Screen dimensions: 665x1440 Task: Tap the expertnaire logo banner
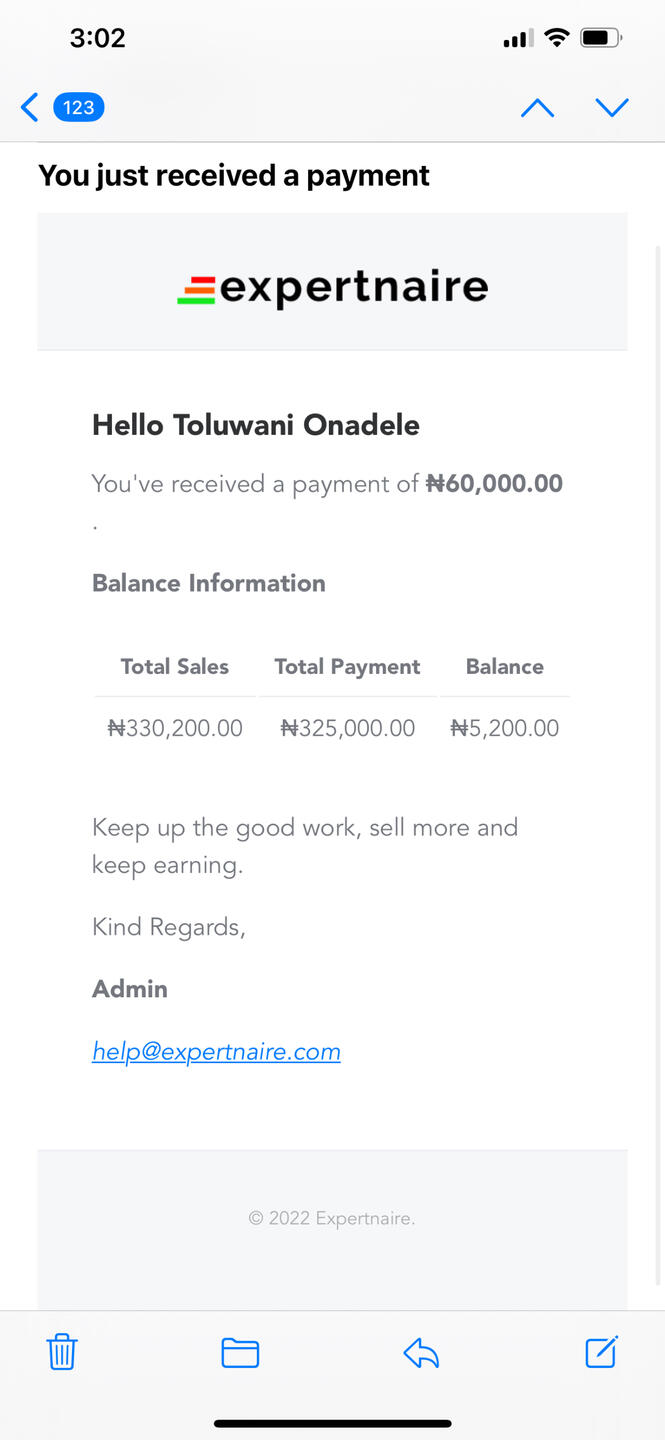(332, 287)
